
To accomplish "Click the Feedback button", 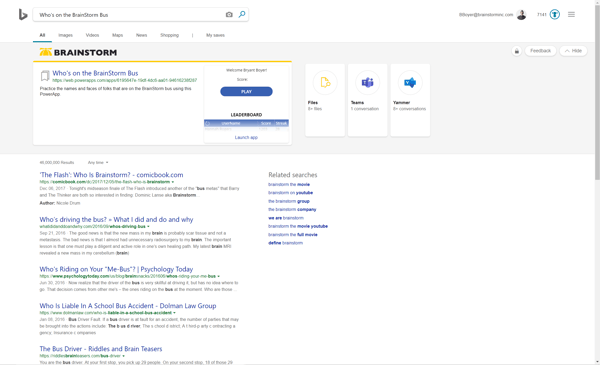I will [x=540, y=51].
